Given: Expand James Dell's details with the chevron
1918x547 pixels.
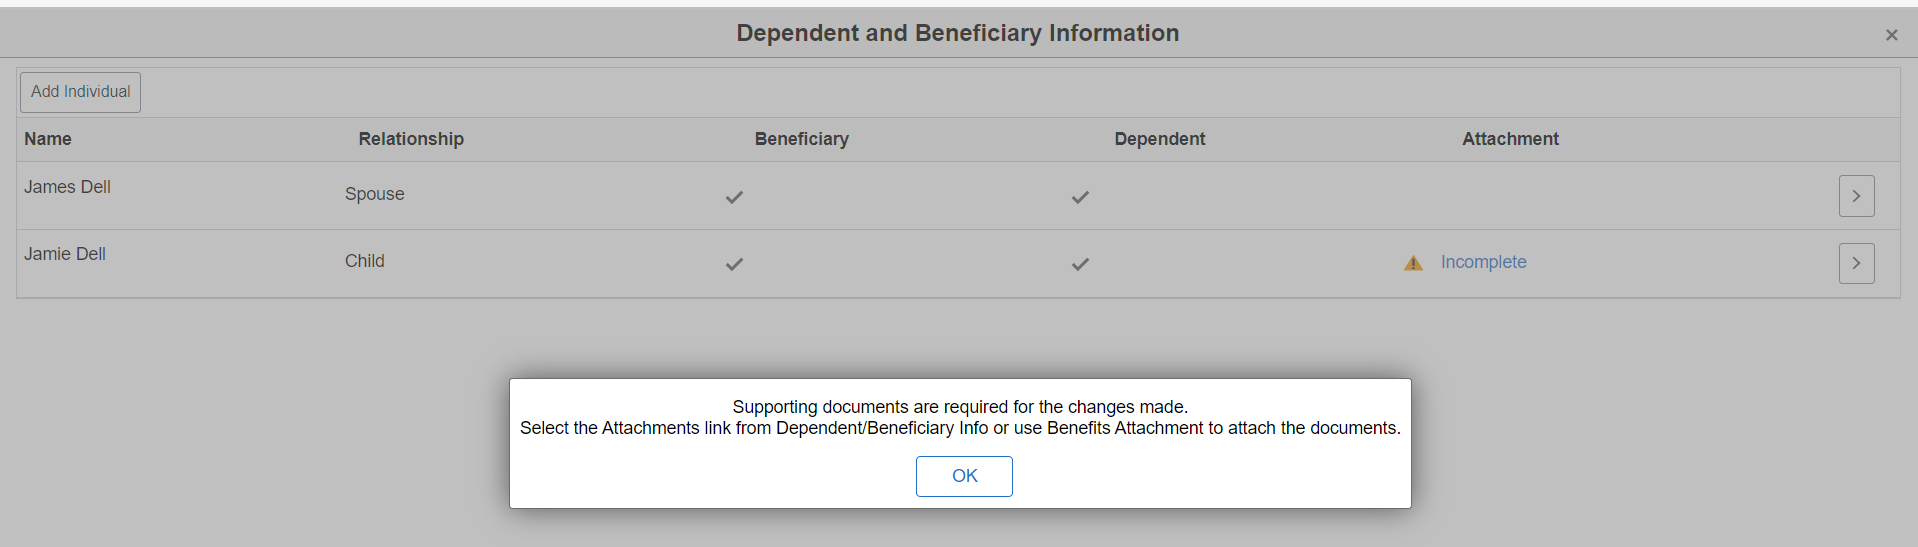Looking at the screenshot, I should [x=1856, y=196].
